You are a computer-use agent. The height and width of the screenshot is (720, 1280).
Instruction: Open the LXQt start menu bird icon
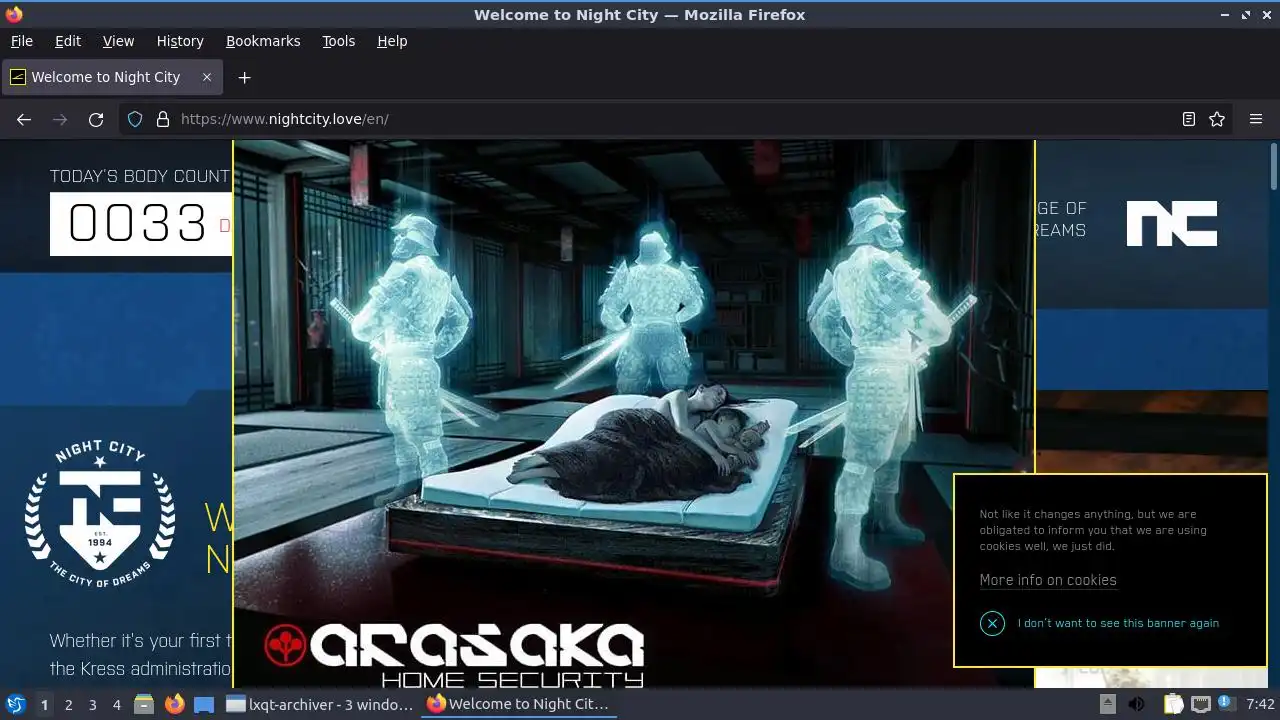click(x=16, y=704)
